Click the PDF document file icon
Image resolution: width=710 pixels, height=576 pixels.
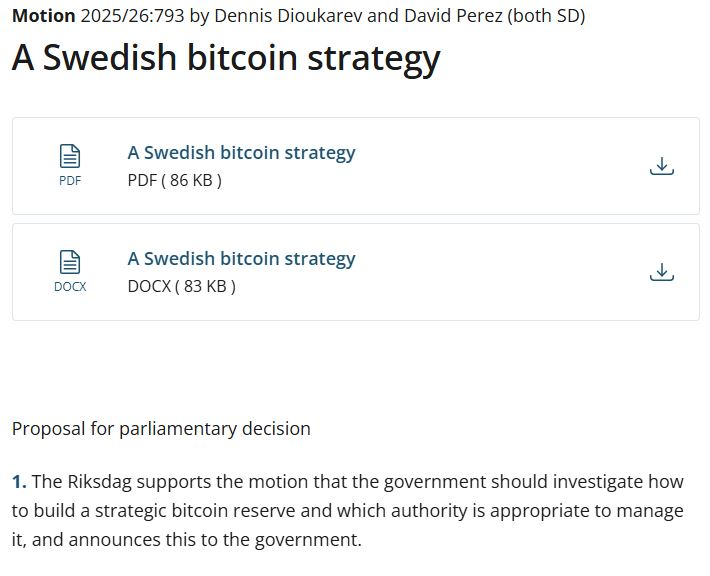70,156
